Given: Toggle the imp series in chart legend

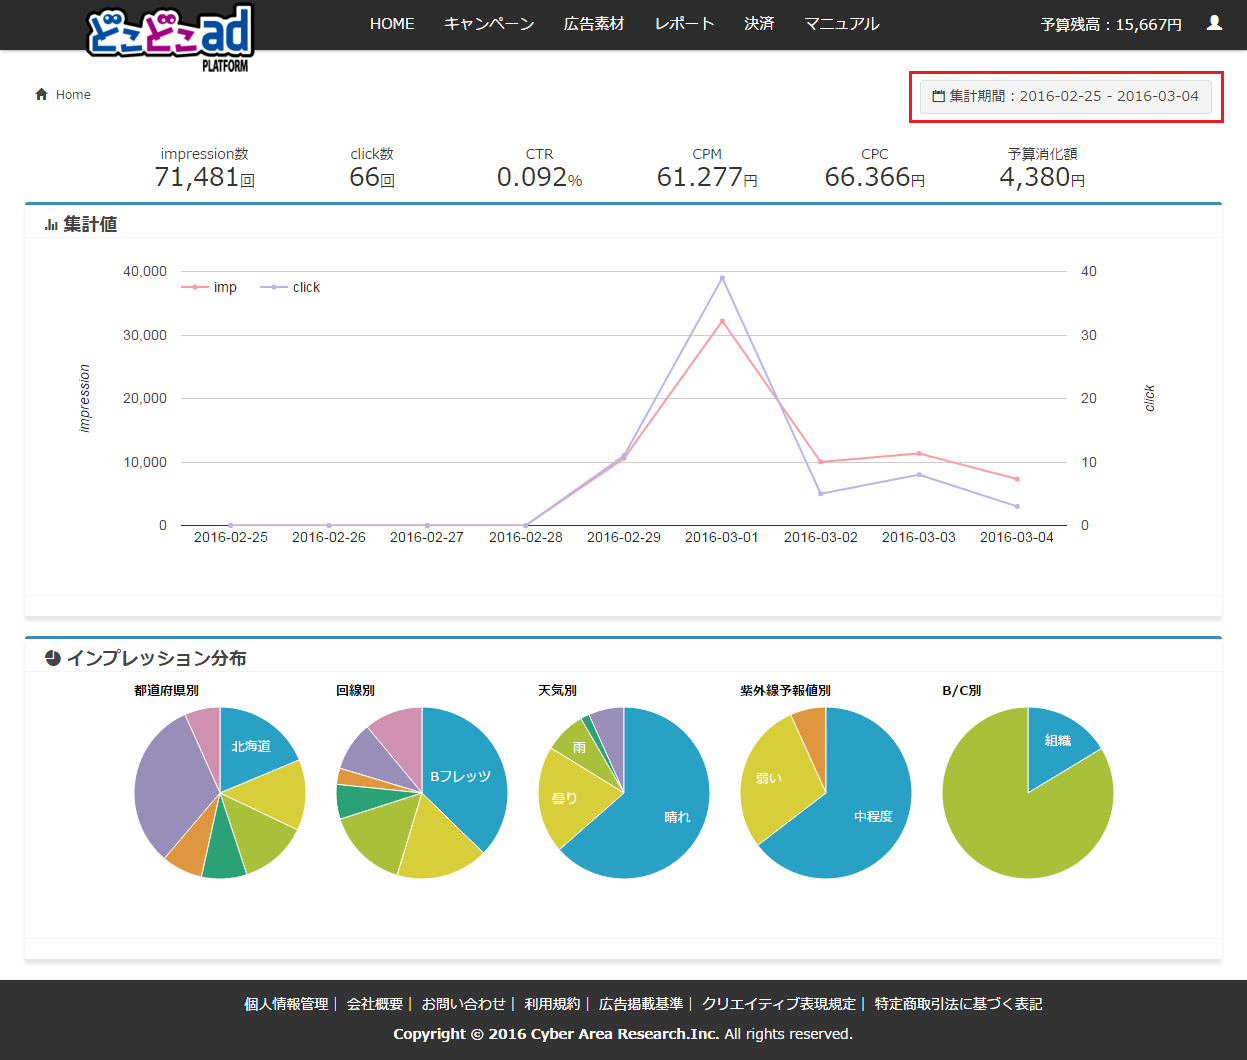Looking at the screenshot, I should 210,287.
